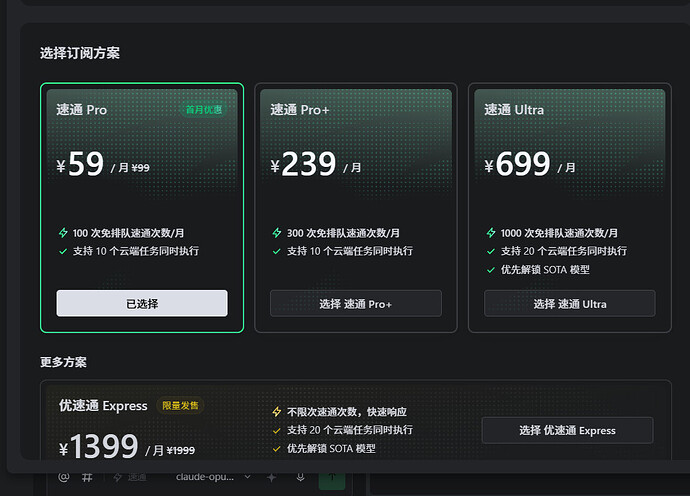Click the 选择订阅方案 heading
The height and width of the screenshot is (496, 690).
point(80,53)
